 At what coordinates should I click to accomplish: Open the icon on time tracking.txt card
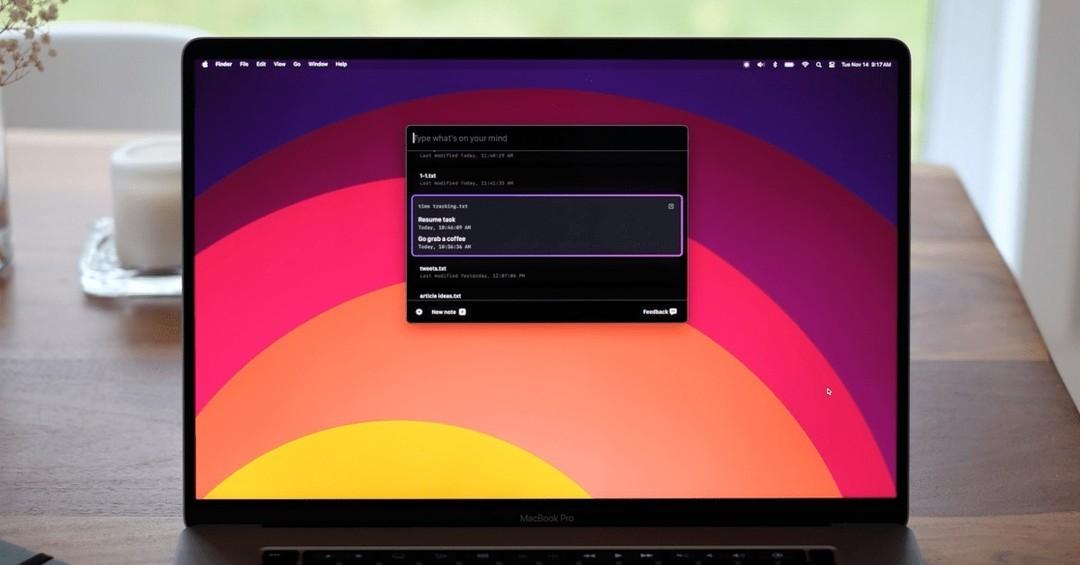point(671,206)
